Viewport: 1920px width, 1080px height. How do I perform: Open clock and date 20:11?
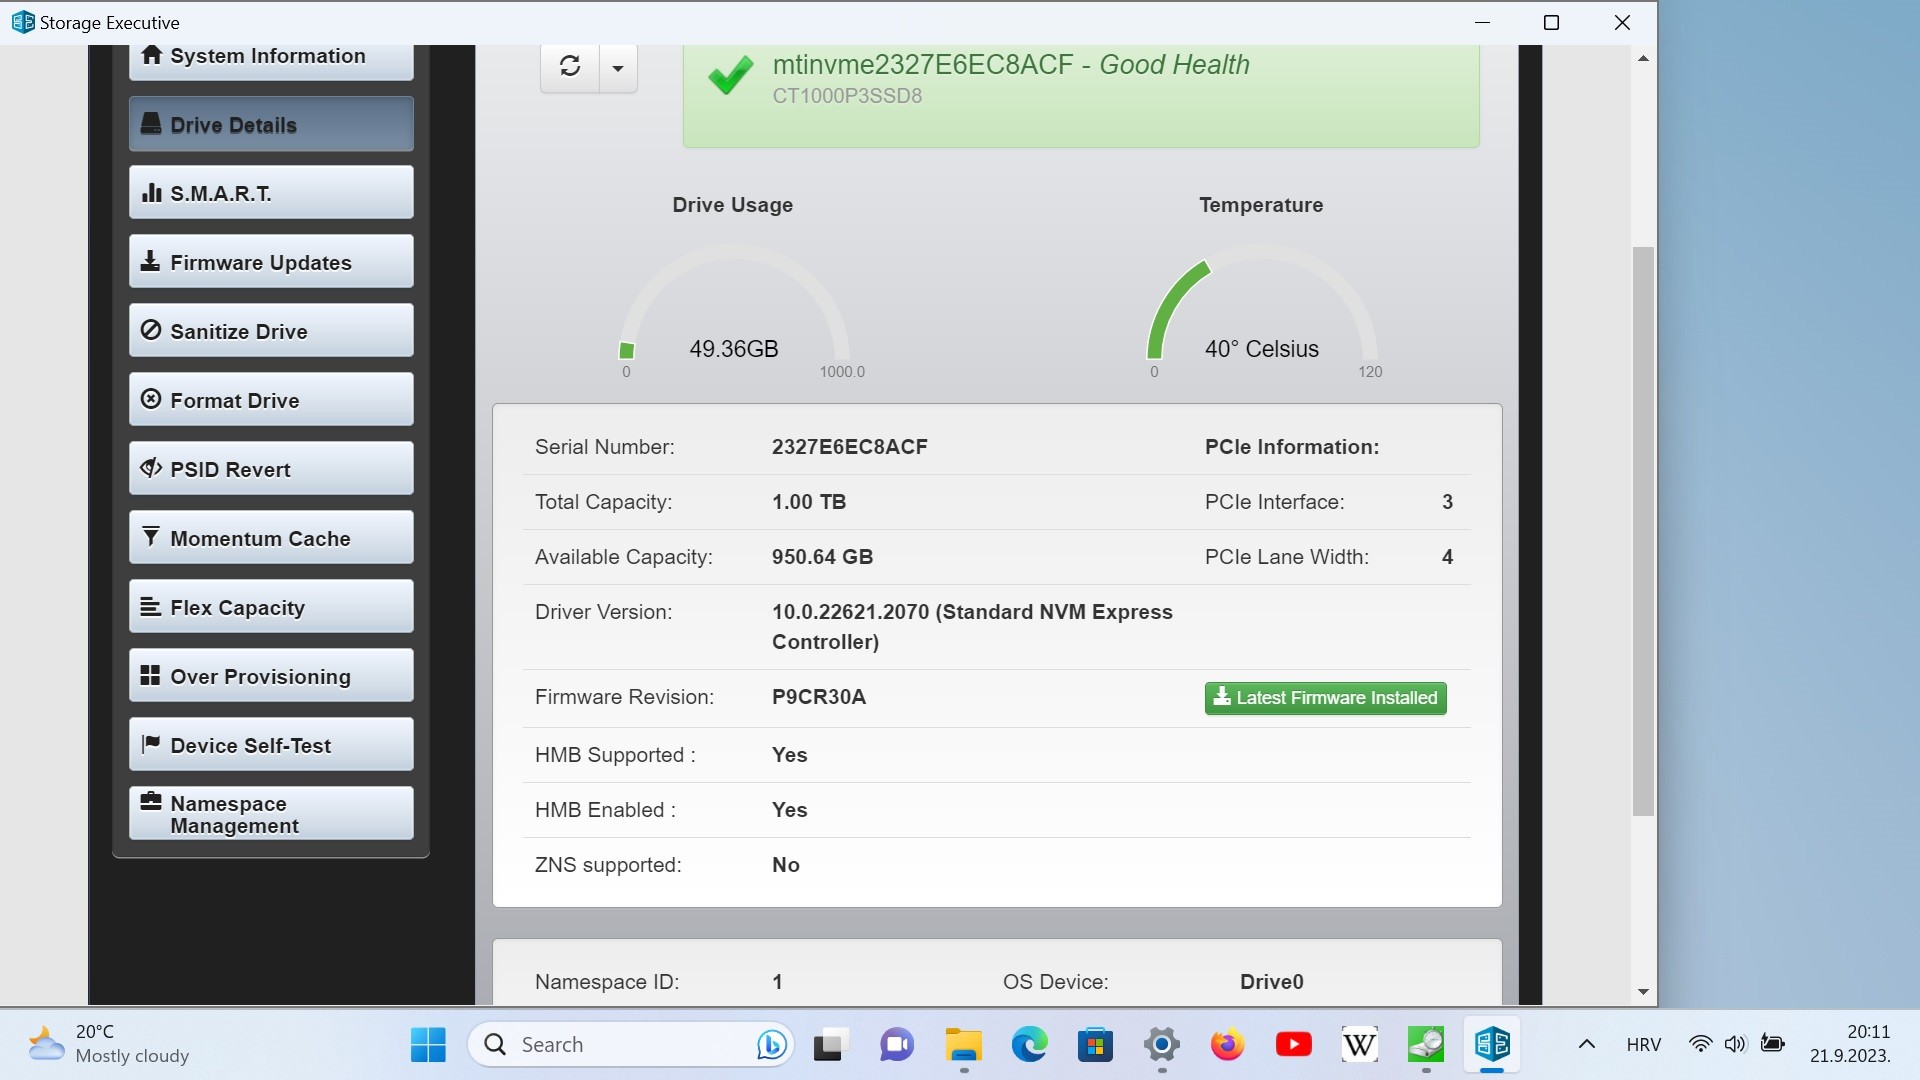tap(1850, 1044)
